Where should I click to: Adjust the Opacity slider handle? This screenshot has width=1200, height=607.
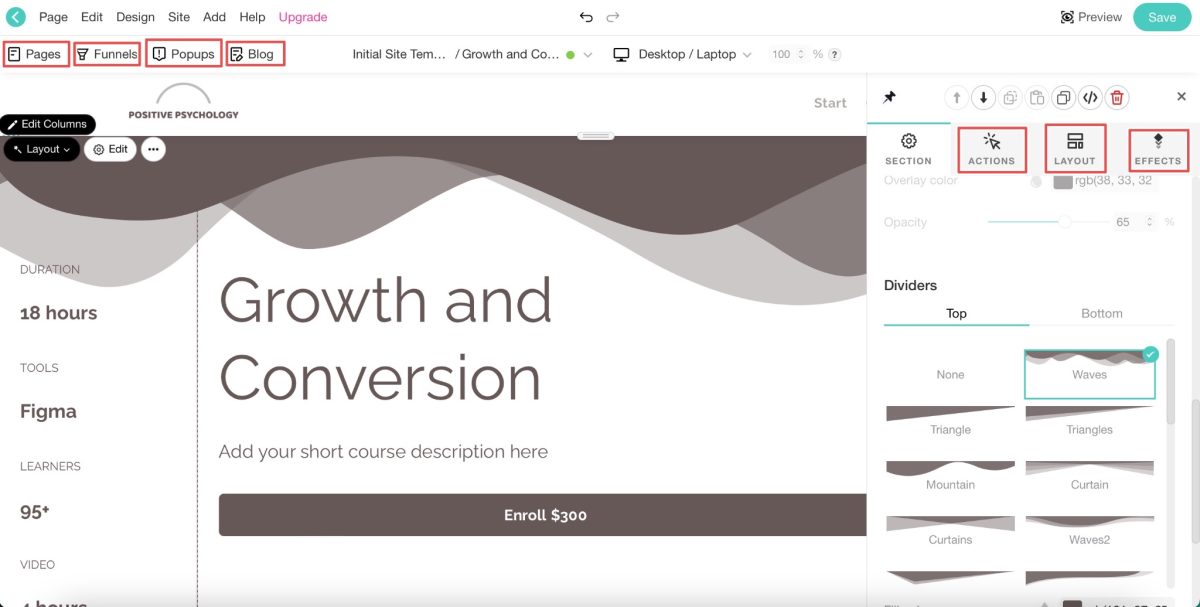point(1065,222)
